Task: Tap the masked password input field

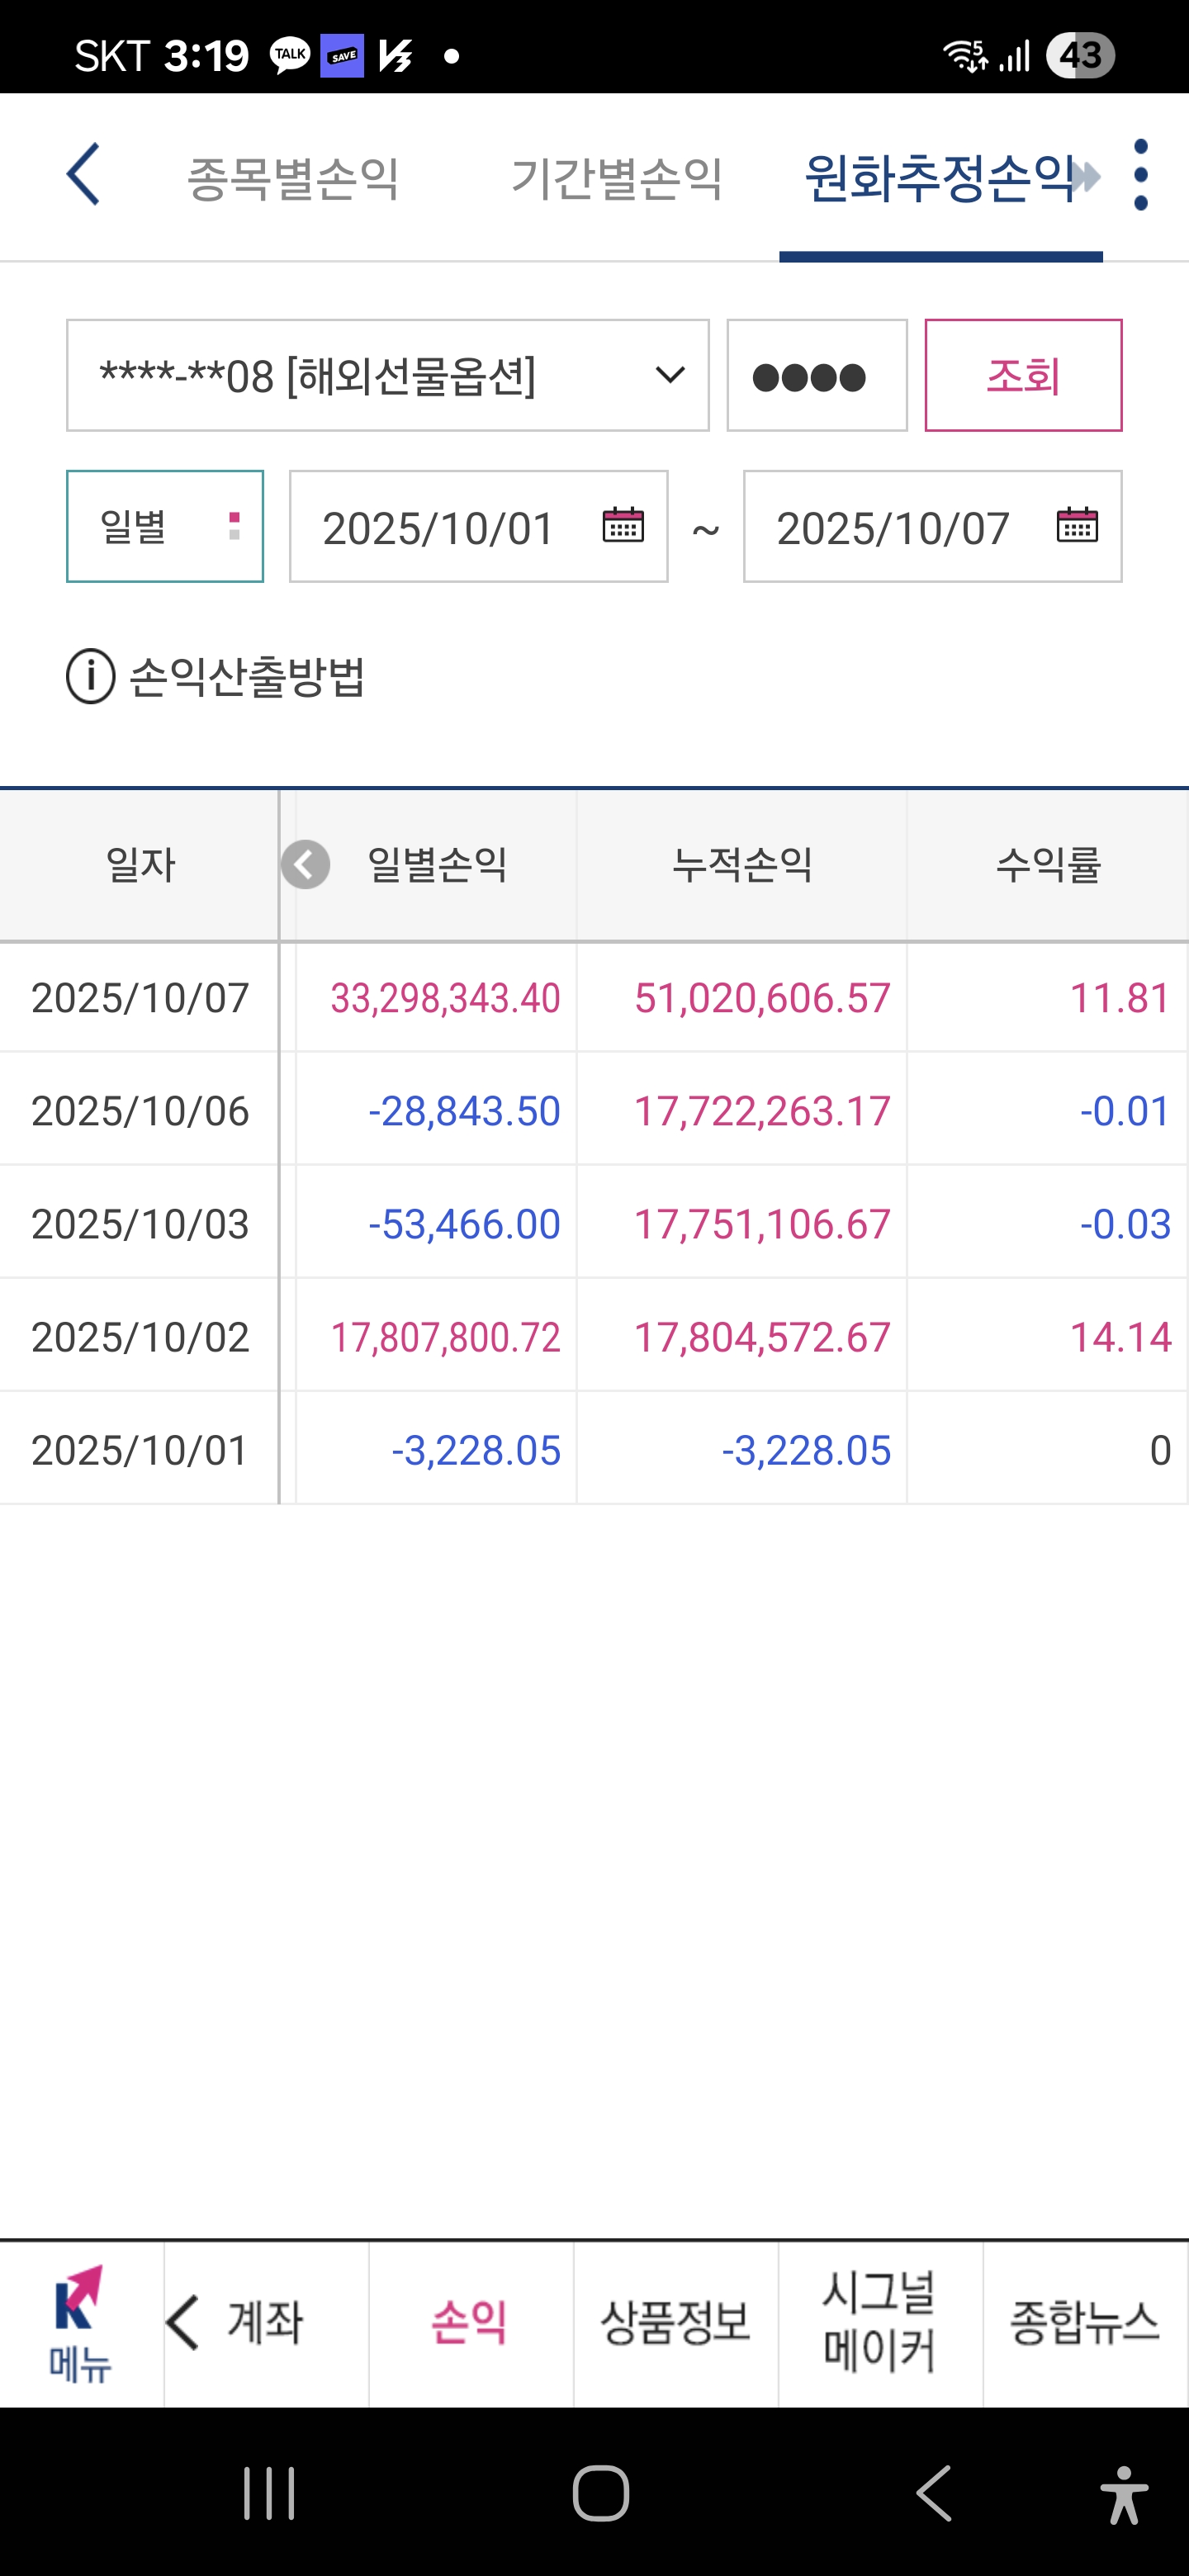Action: point(817,376)
